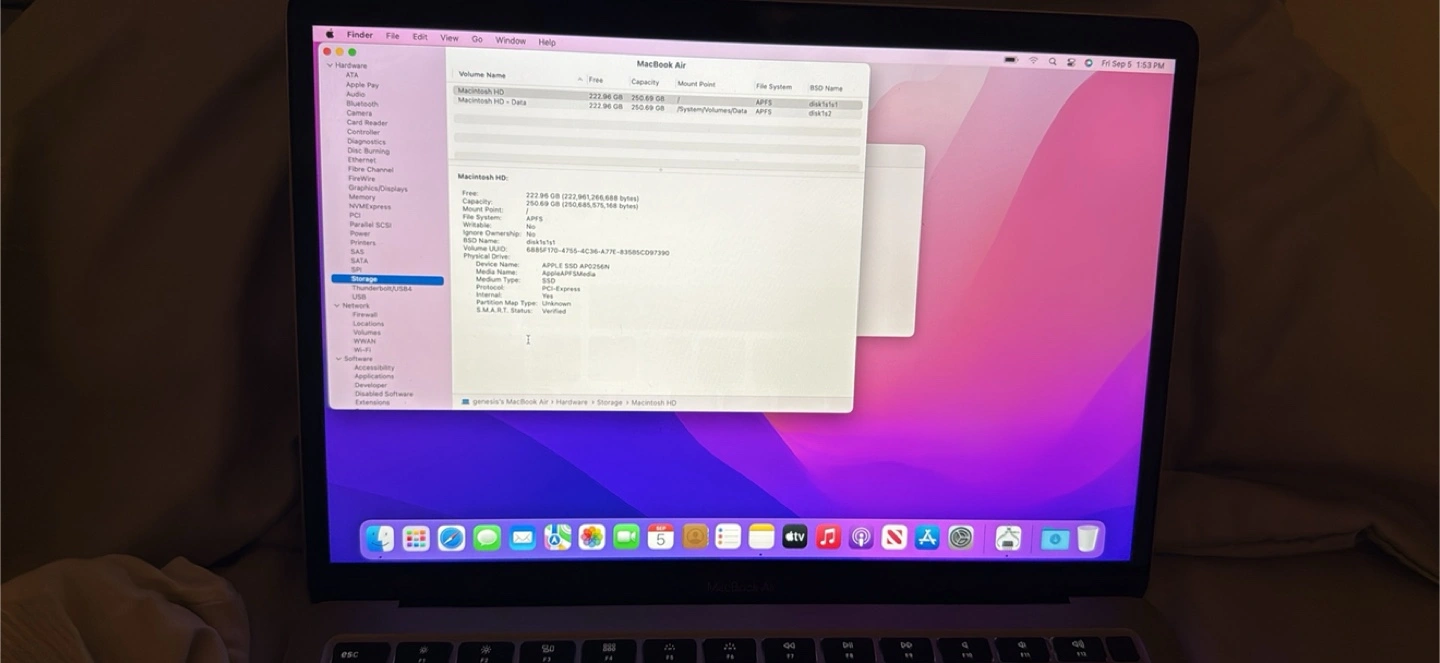The height and width of the screenshot is (663, 1440).
Task: Collapse the Software section in sidebar
Action: [x=339, y=359]
